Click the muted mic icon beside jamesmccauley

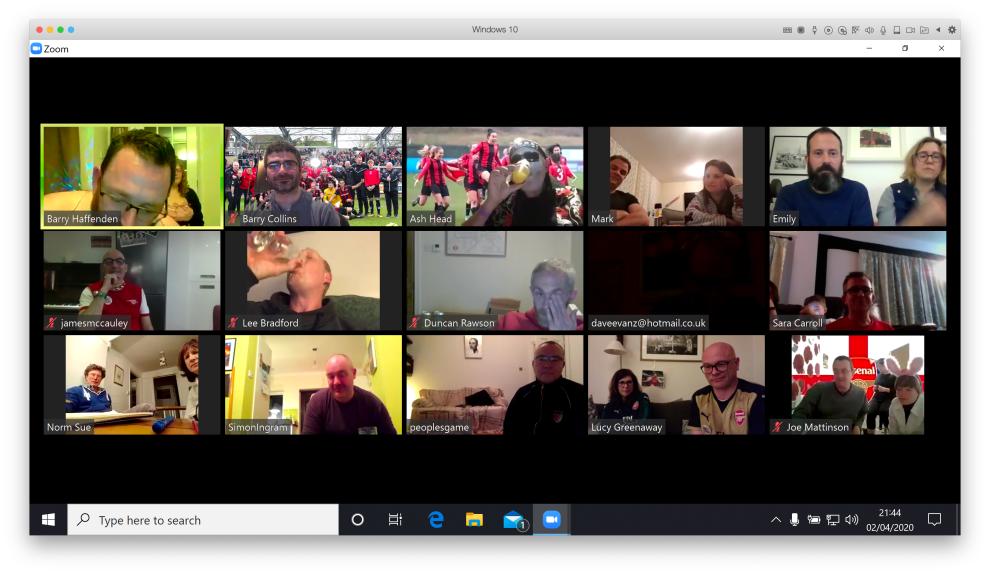point(52,323)
